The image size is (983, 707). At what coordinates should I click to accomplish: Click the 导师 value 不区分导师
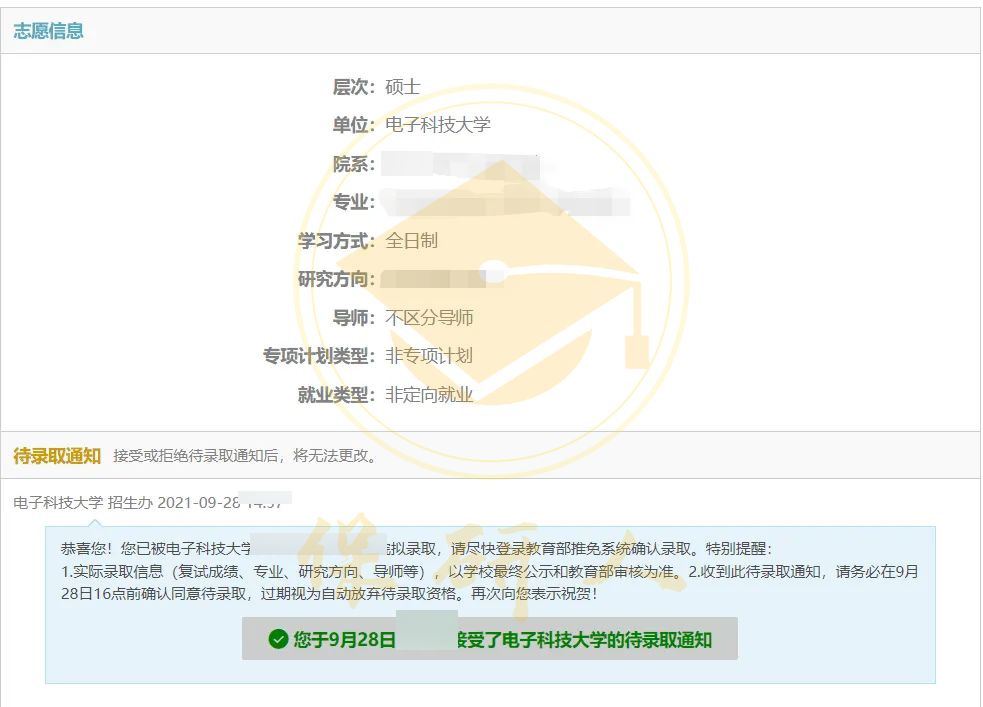(429, 318)
